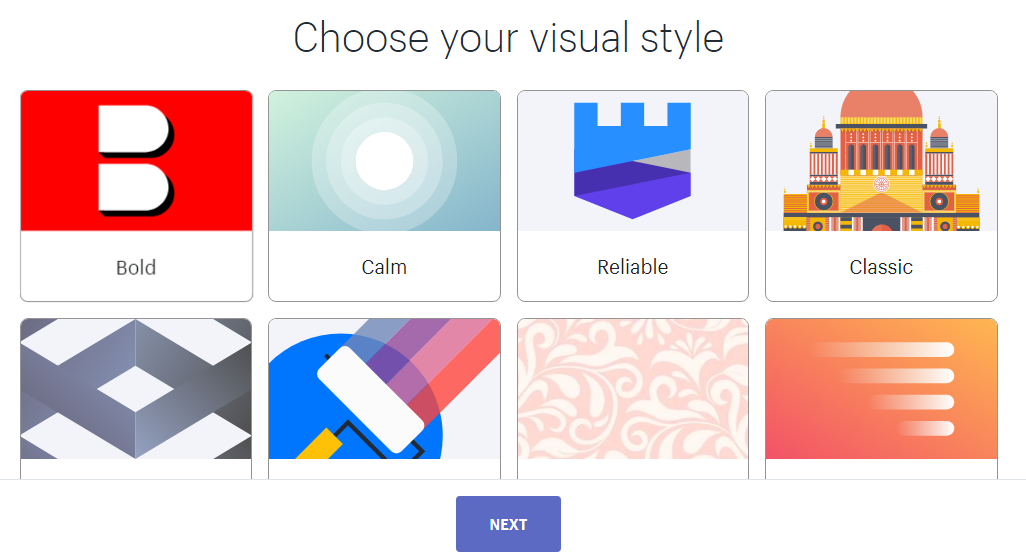This screenshot has height=556, width=1026.
Task: Click the center white diamond in gray card
Action: click(x=135, y=389)
